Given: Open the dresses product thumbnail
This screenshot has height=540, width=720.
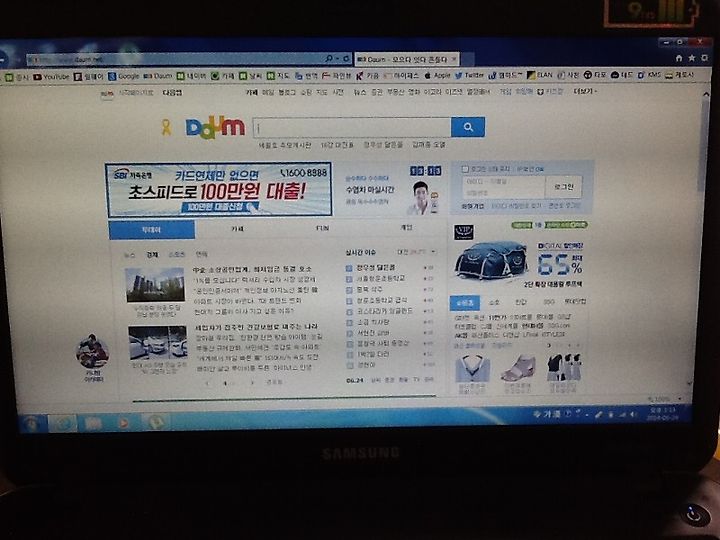Looking at the screenshot, I should tap(563, 367).
